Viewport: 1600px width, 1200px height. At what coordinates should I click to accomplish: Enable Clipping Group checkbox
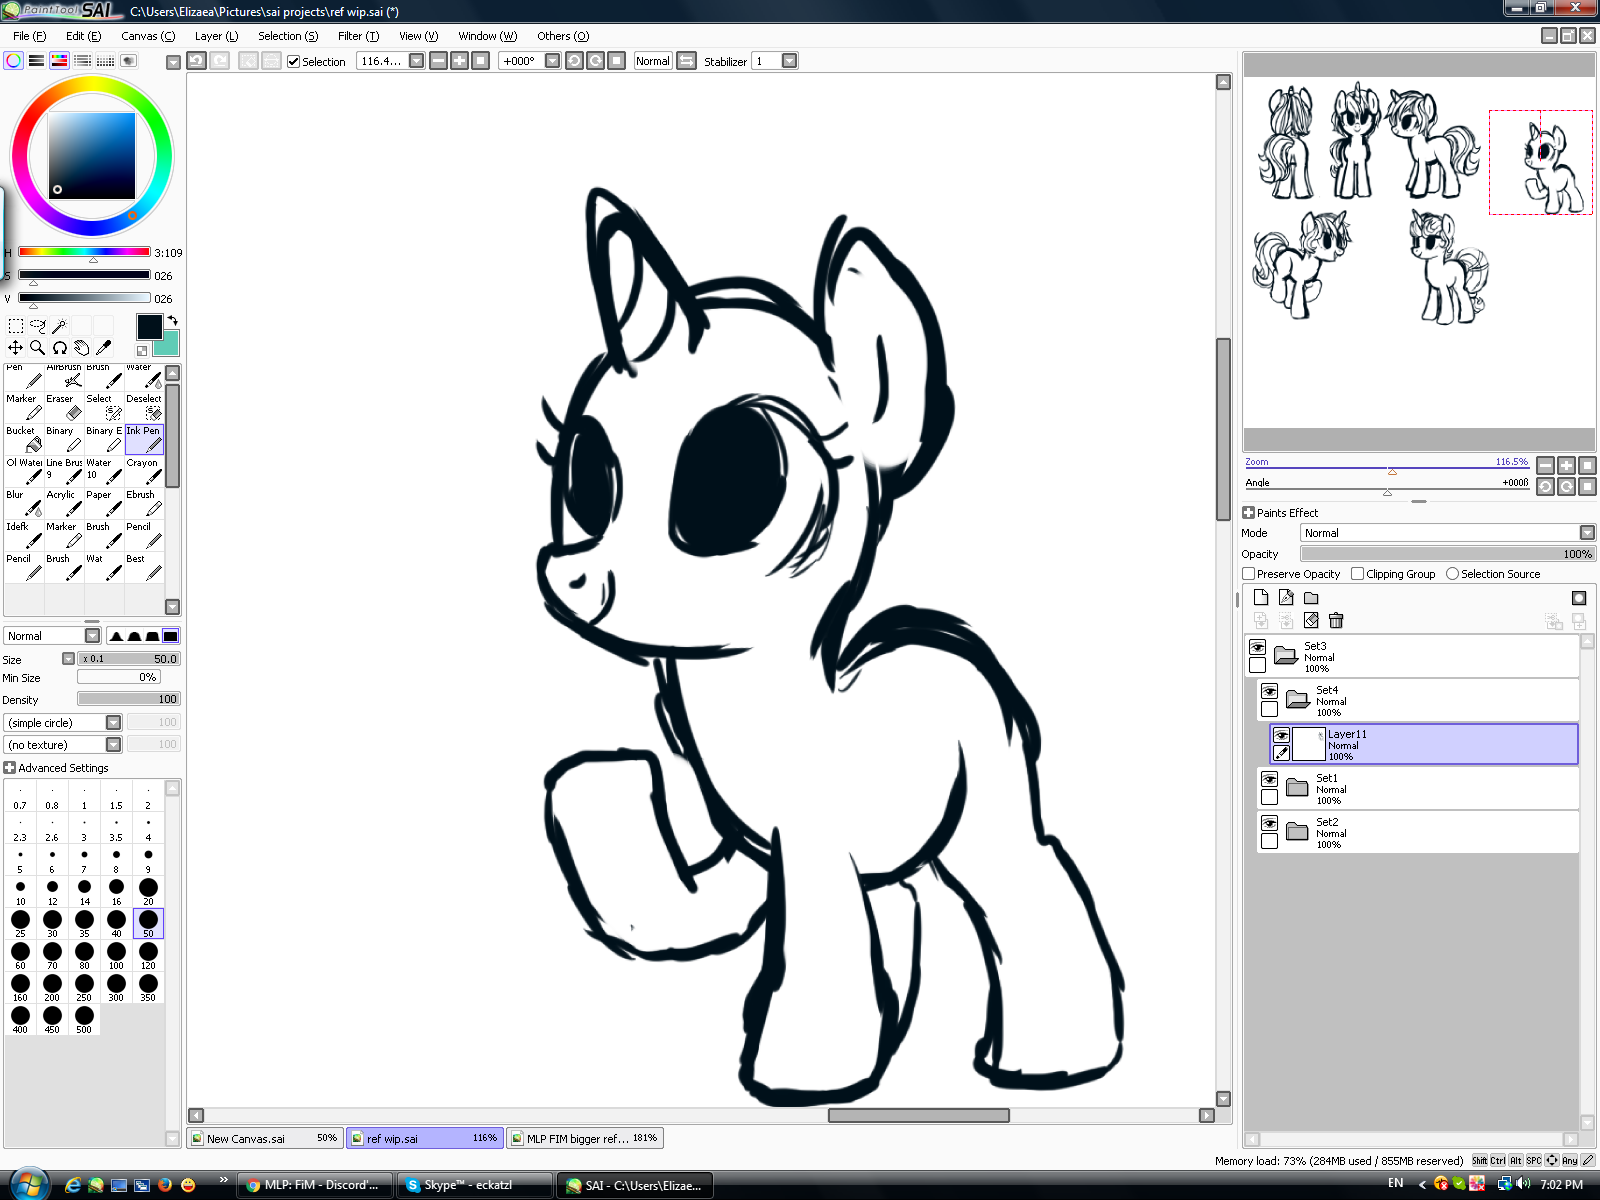click(x=1358, y=574)
